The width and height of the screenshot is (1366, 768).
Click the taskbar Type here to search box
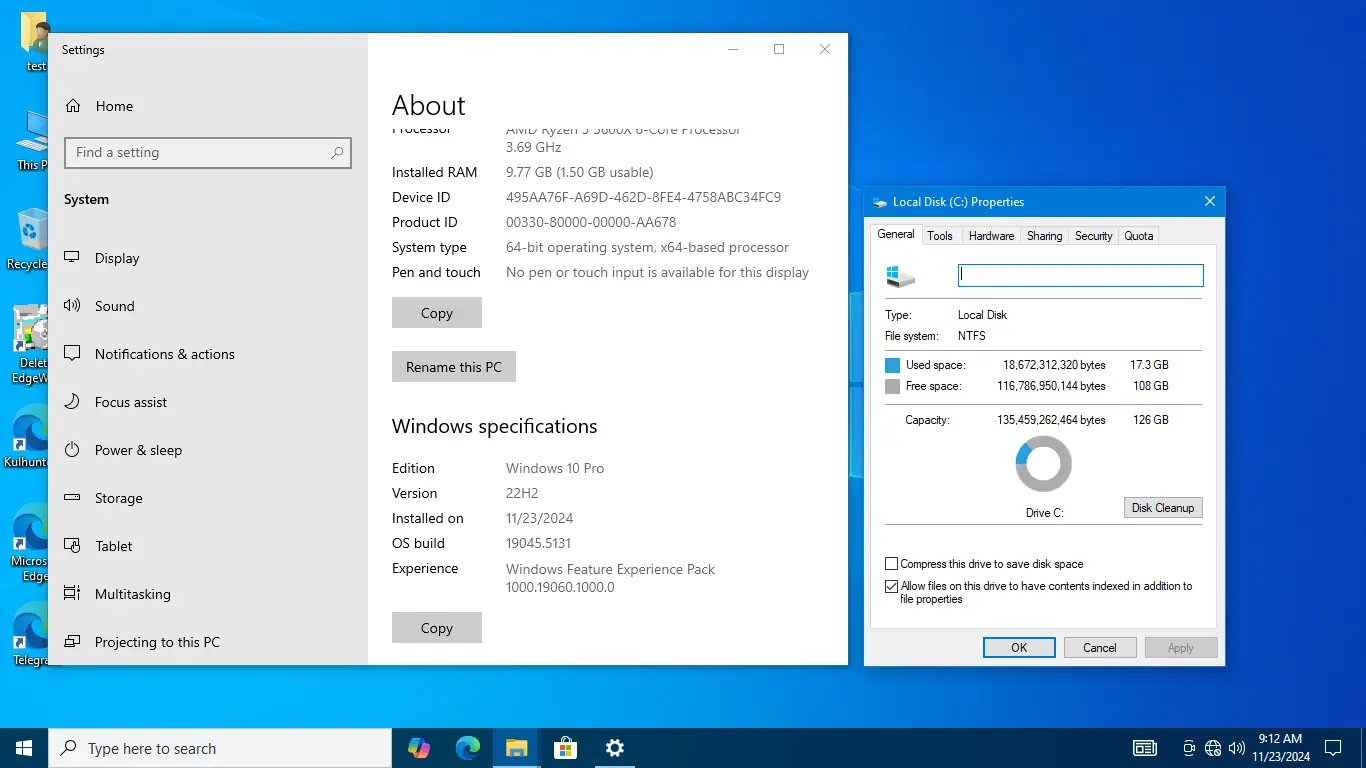click(220, 748)
